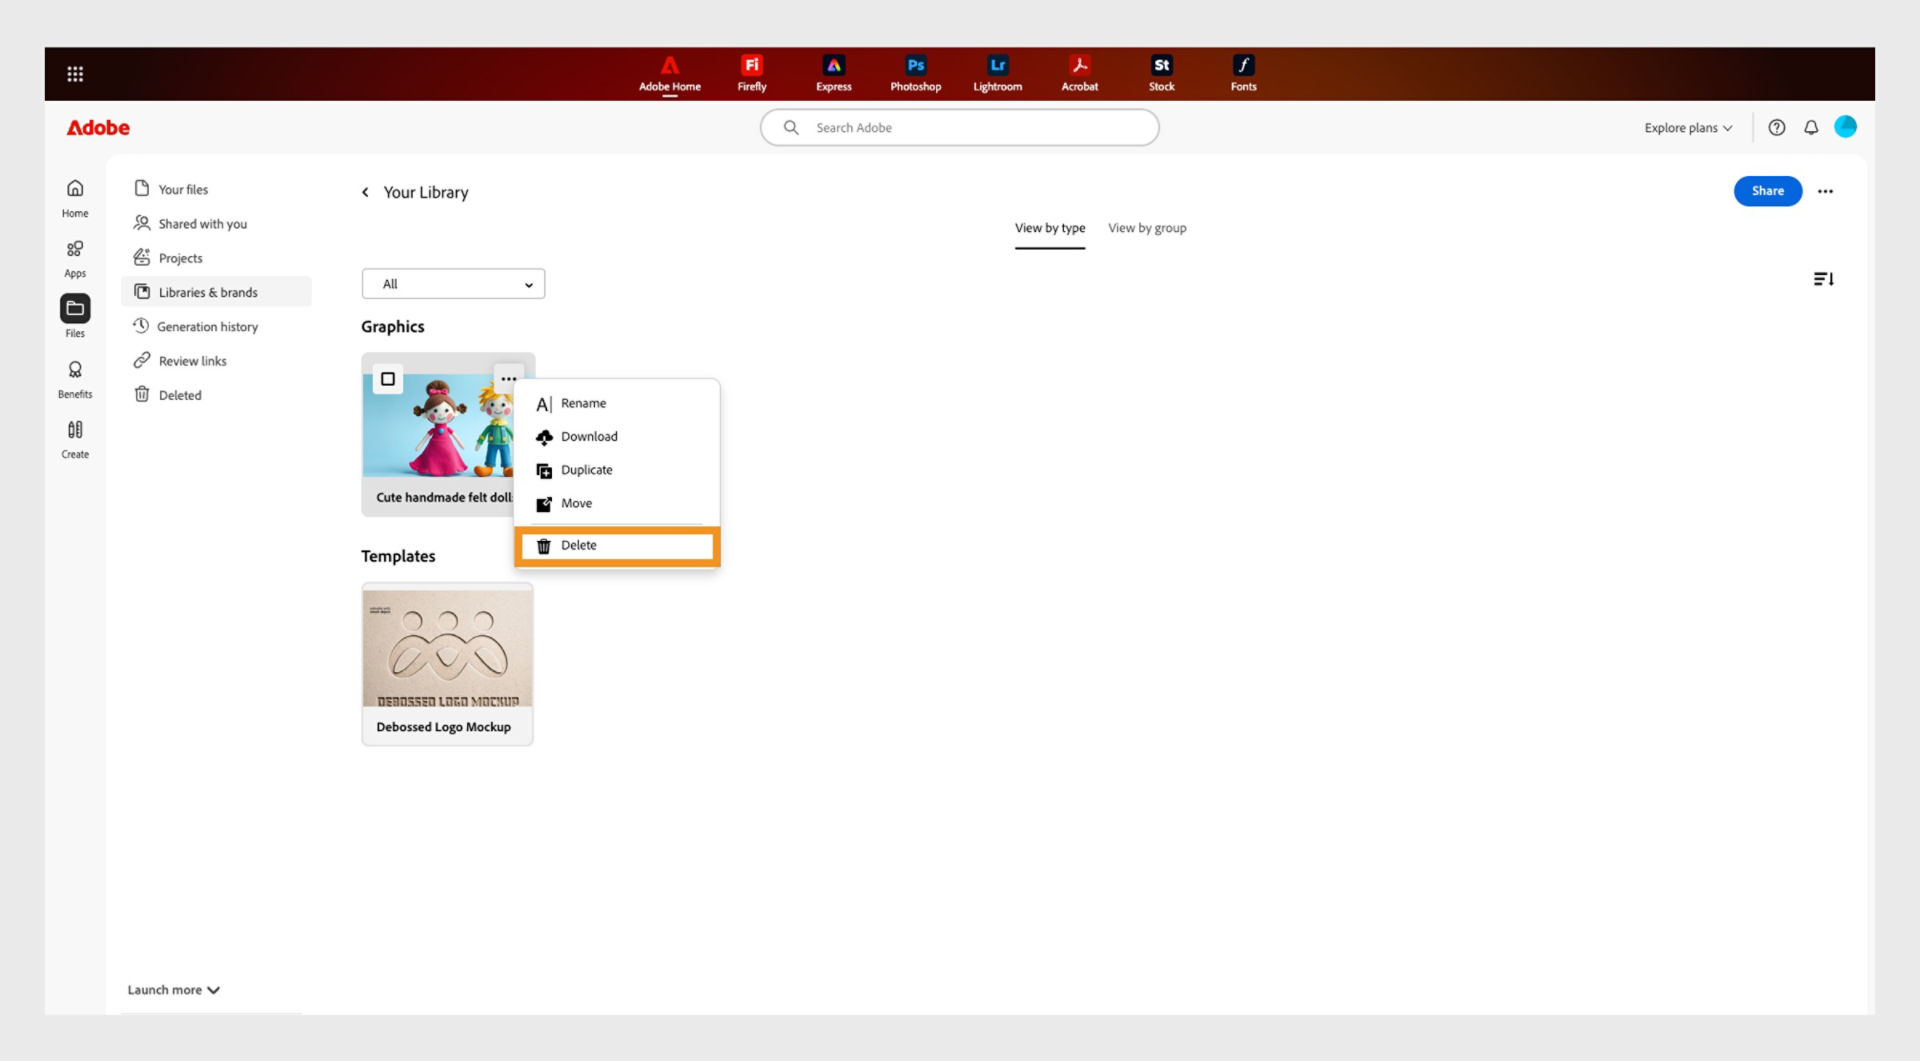The width and height of the screenshot is (1920, 1061).
Task: Switch to the View by group tab
Action: 1146,228
